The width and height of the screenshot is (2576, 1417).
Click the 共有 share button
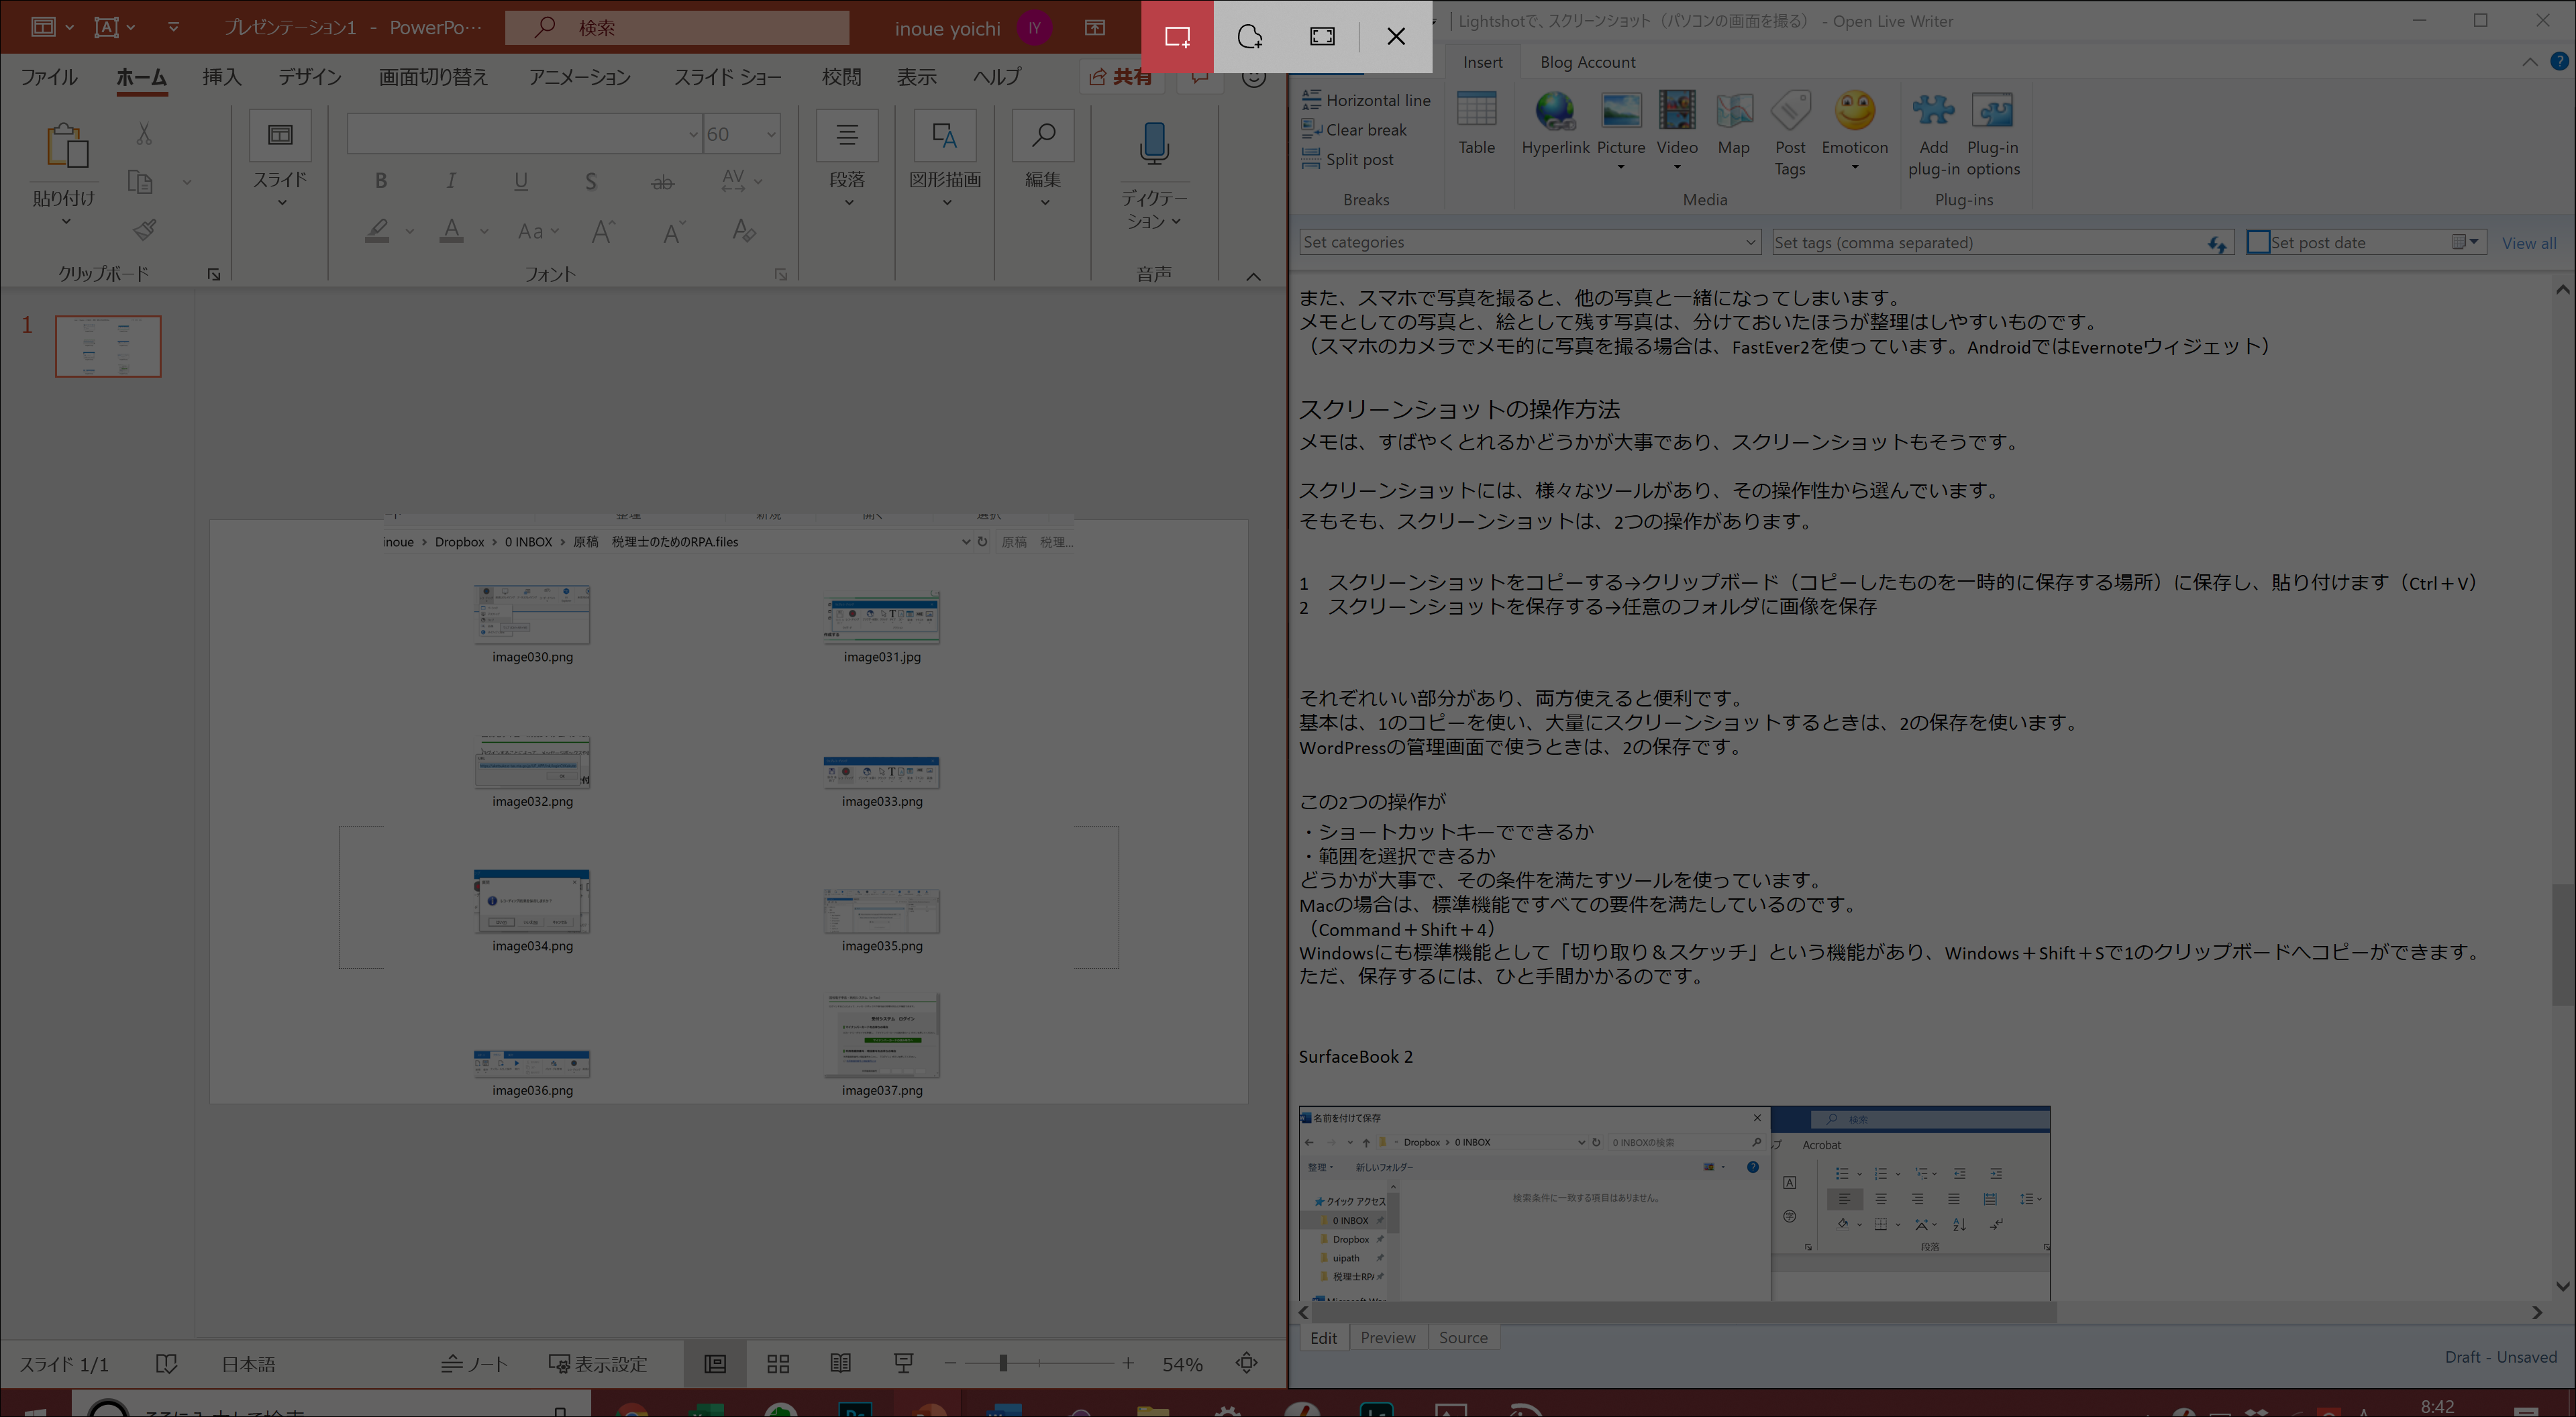click(1121, 77)
